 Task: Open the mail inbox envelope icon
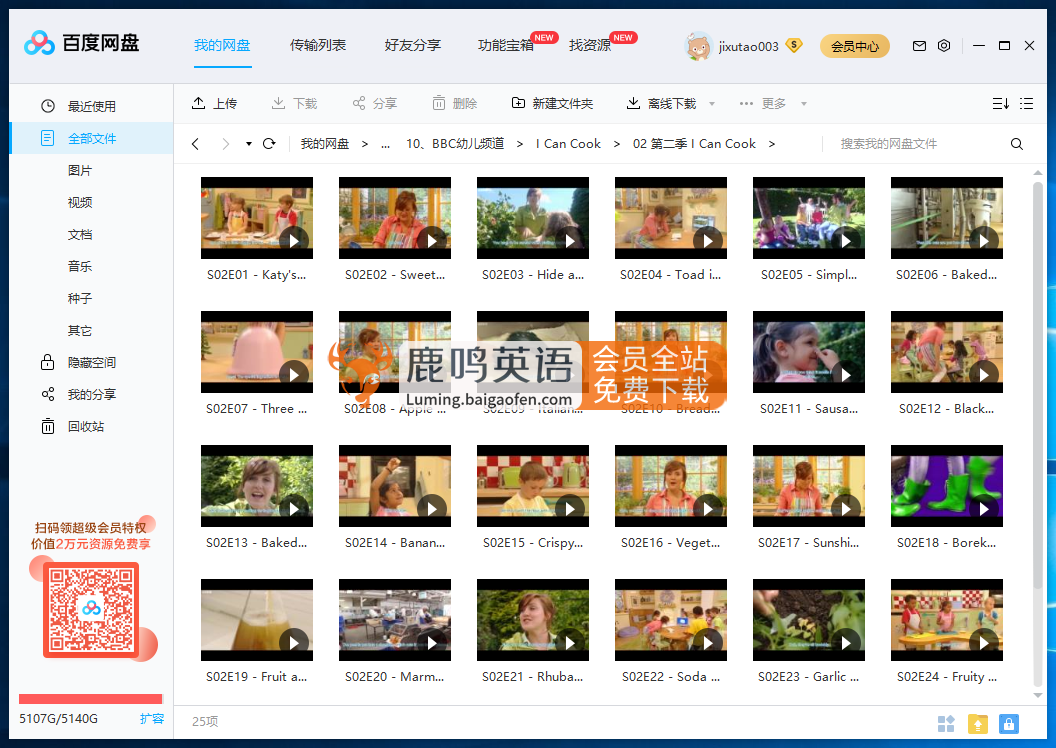tap(919, 46)
